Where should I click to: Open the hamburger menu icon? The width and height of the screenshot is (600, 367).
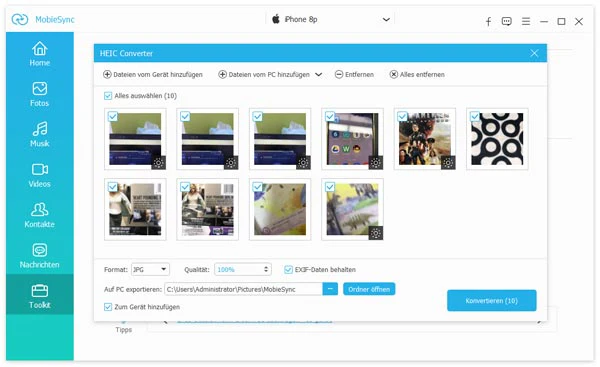(526, 21)
